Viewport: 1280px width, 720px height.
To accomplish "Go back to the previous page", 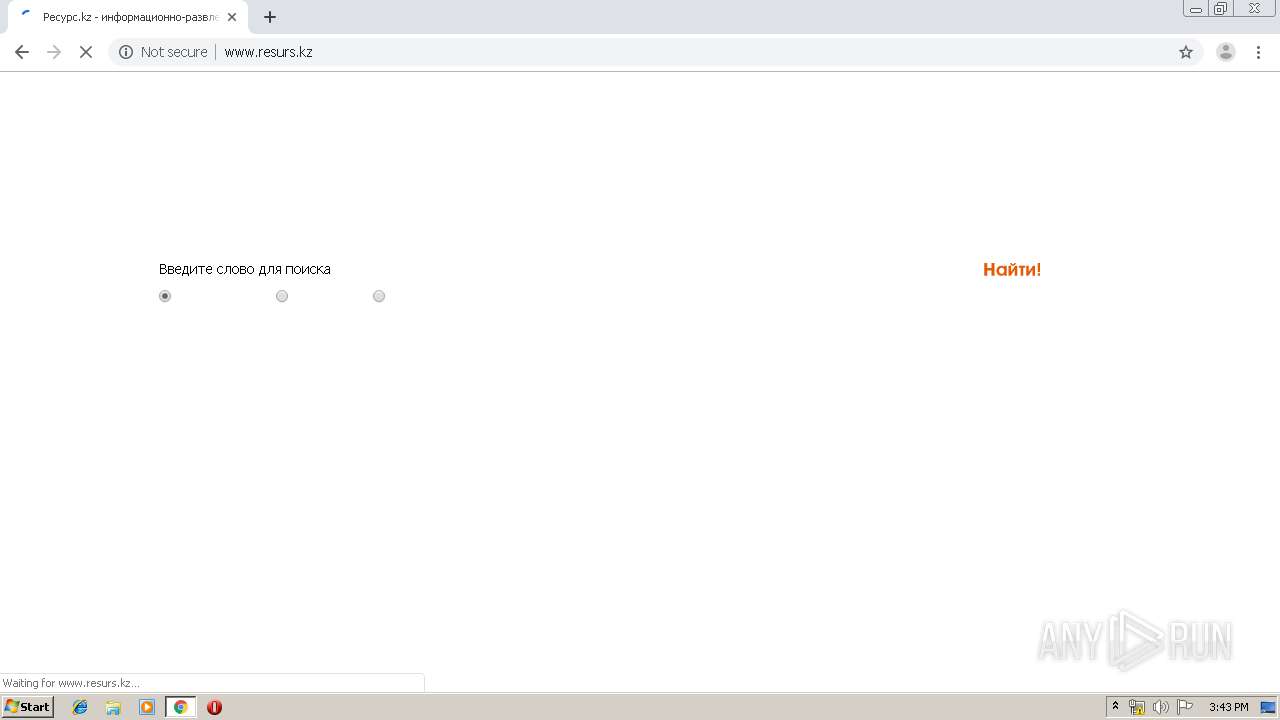I will point(22,52).
